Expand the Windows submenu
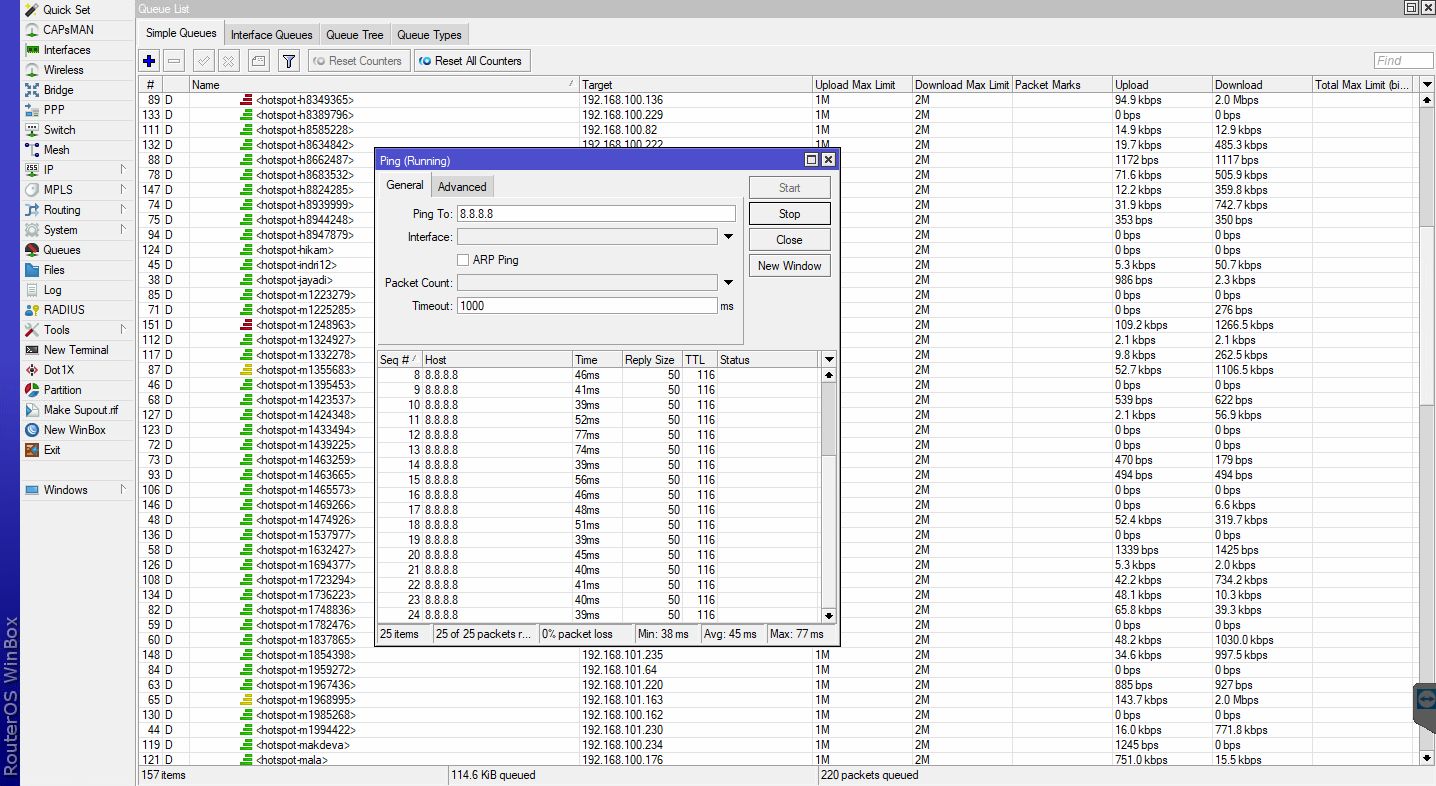Viewport: 1436px width, 786px height. [123, 490]
